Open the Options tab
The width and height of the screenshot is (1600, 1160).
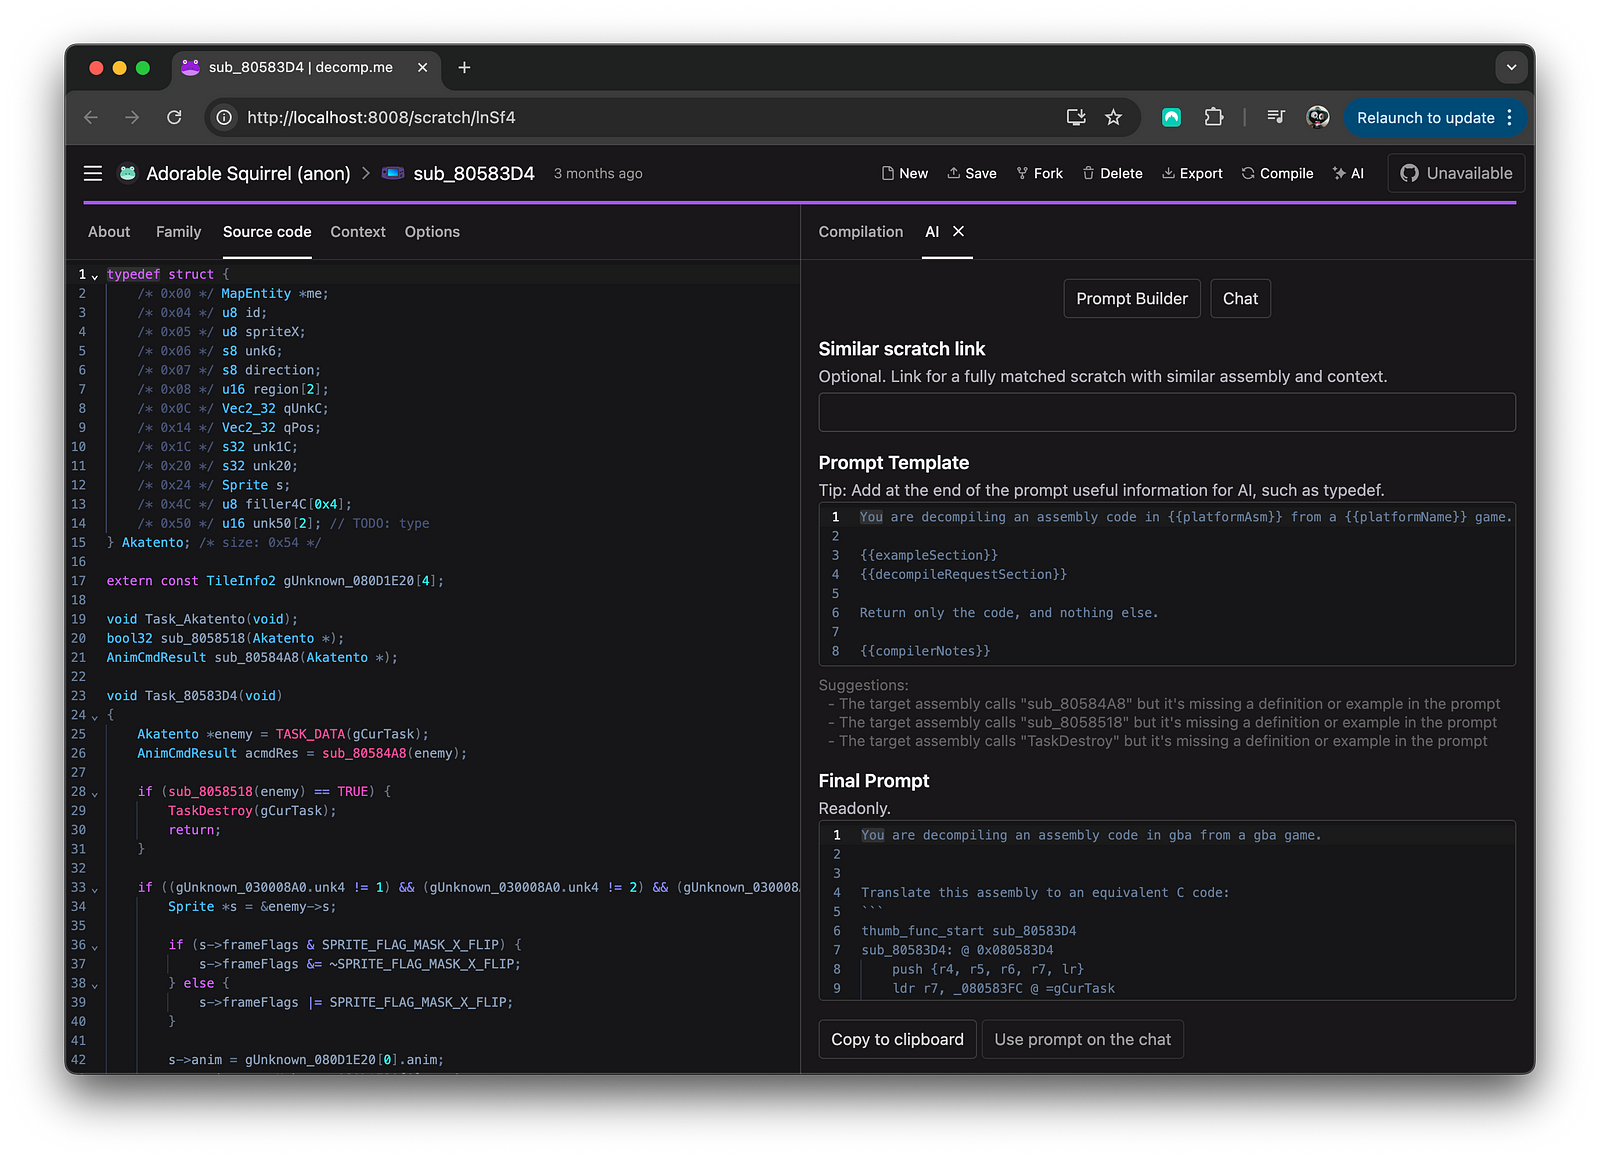click(x=432, y=231)
